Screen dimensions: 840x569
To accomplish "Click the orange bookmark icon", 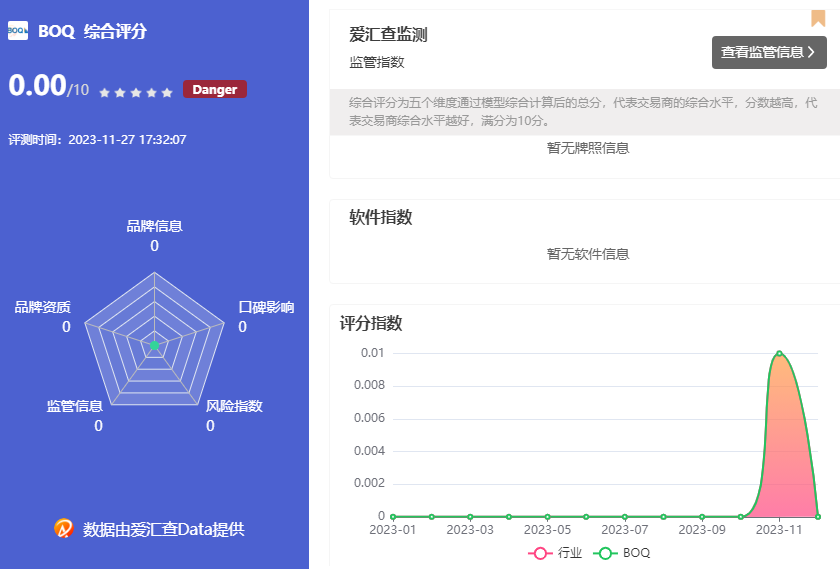I will point(818,18).
